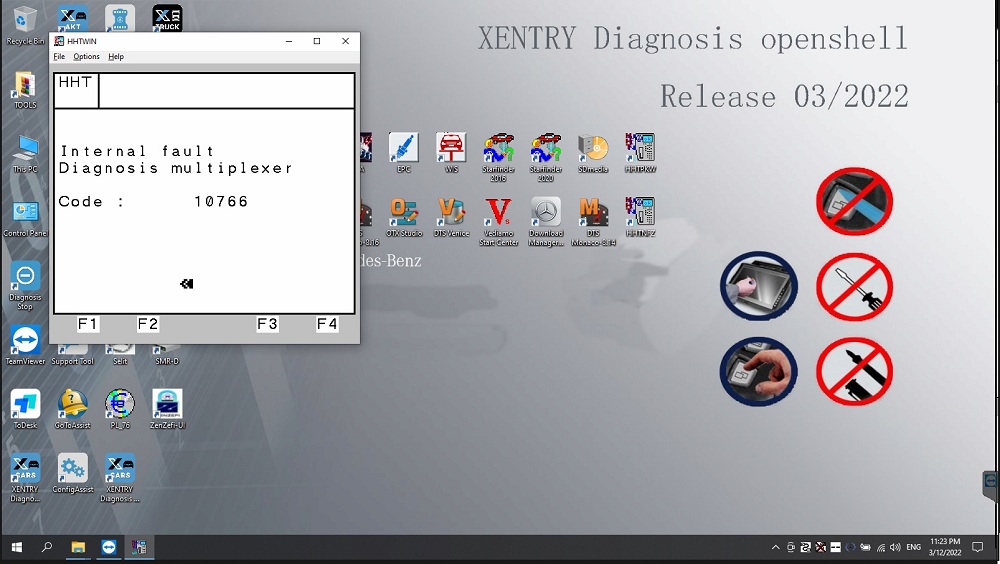Open File Explorer from the taskbar
Screen dimensions: 1000x564
point(78,547)
